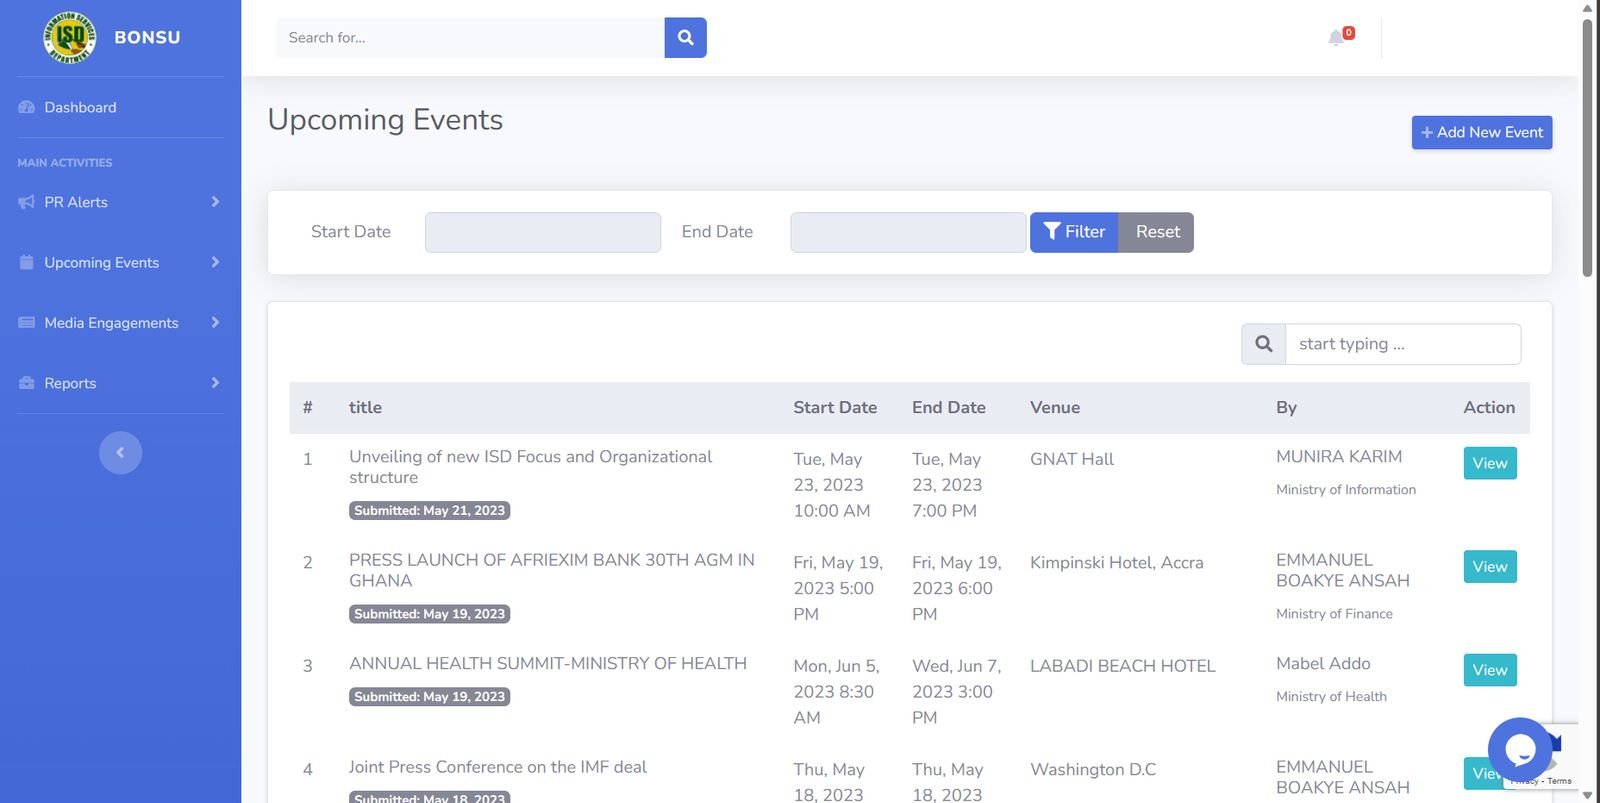Expand the PR Alerts submenu chevron
Viewport: 1600px width, 803px height.
click(x=215, y=202)
